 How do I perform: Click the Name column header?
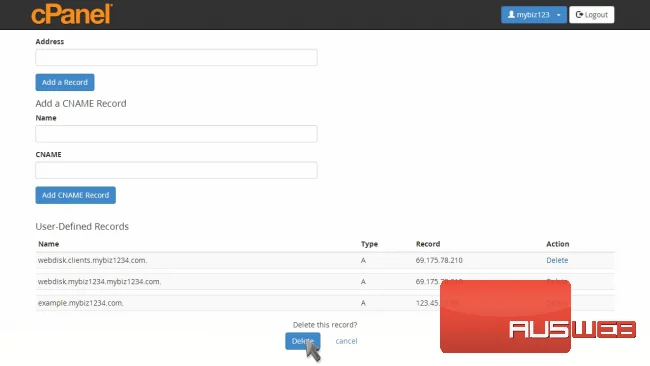coord(49,244)
